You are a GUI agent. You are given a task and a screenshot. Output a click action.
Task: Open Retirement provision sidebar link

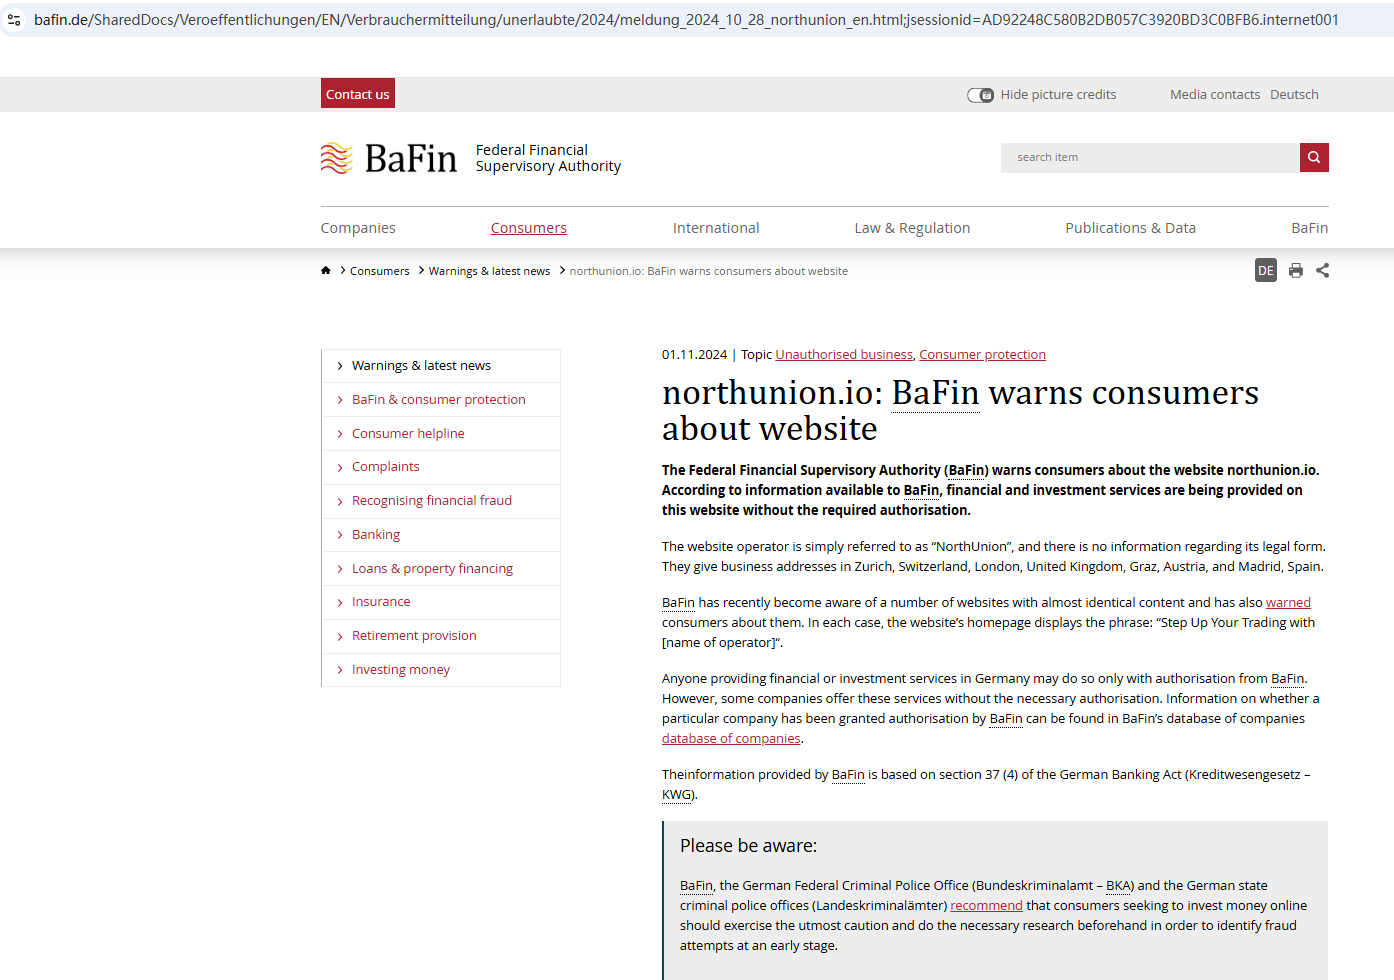pyautogui.click(x=414, y=636)
